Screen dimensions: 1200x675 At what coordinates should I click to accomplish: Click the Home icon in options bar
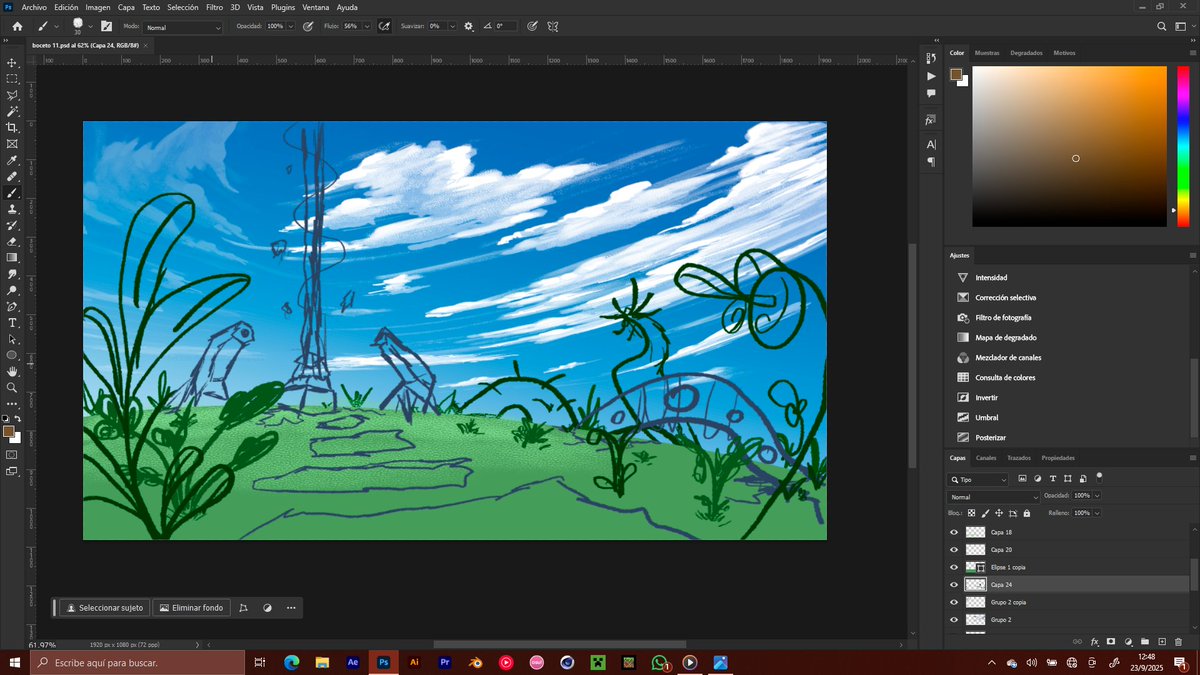[x=17, y=26]
